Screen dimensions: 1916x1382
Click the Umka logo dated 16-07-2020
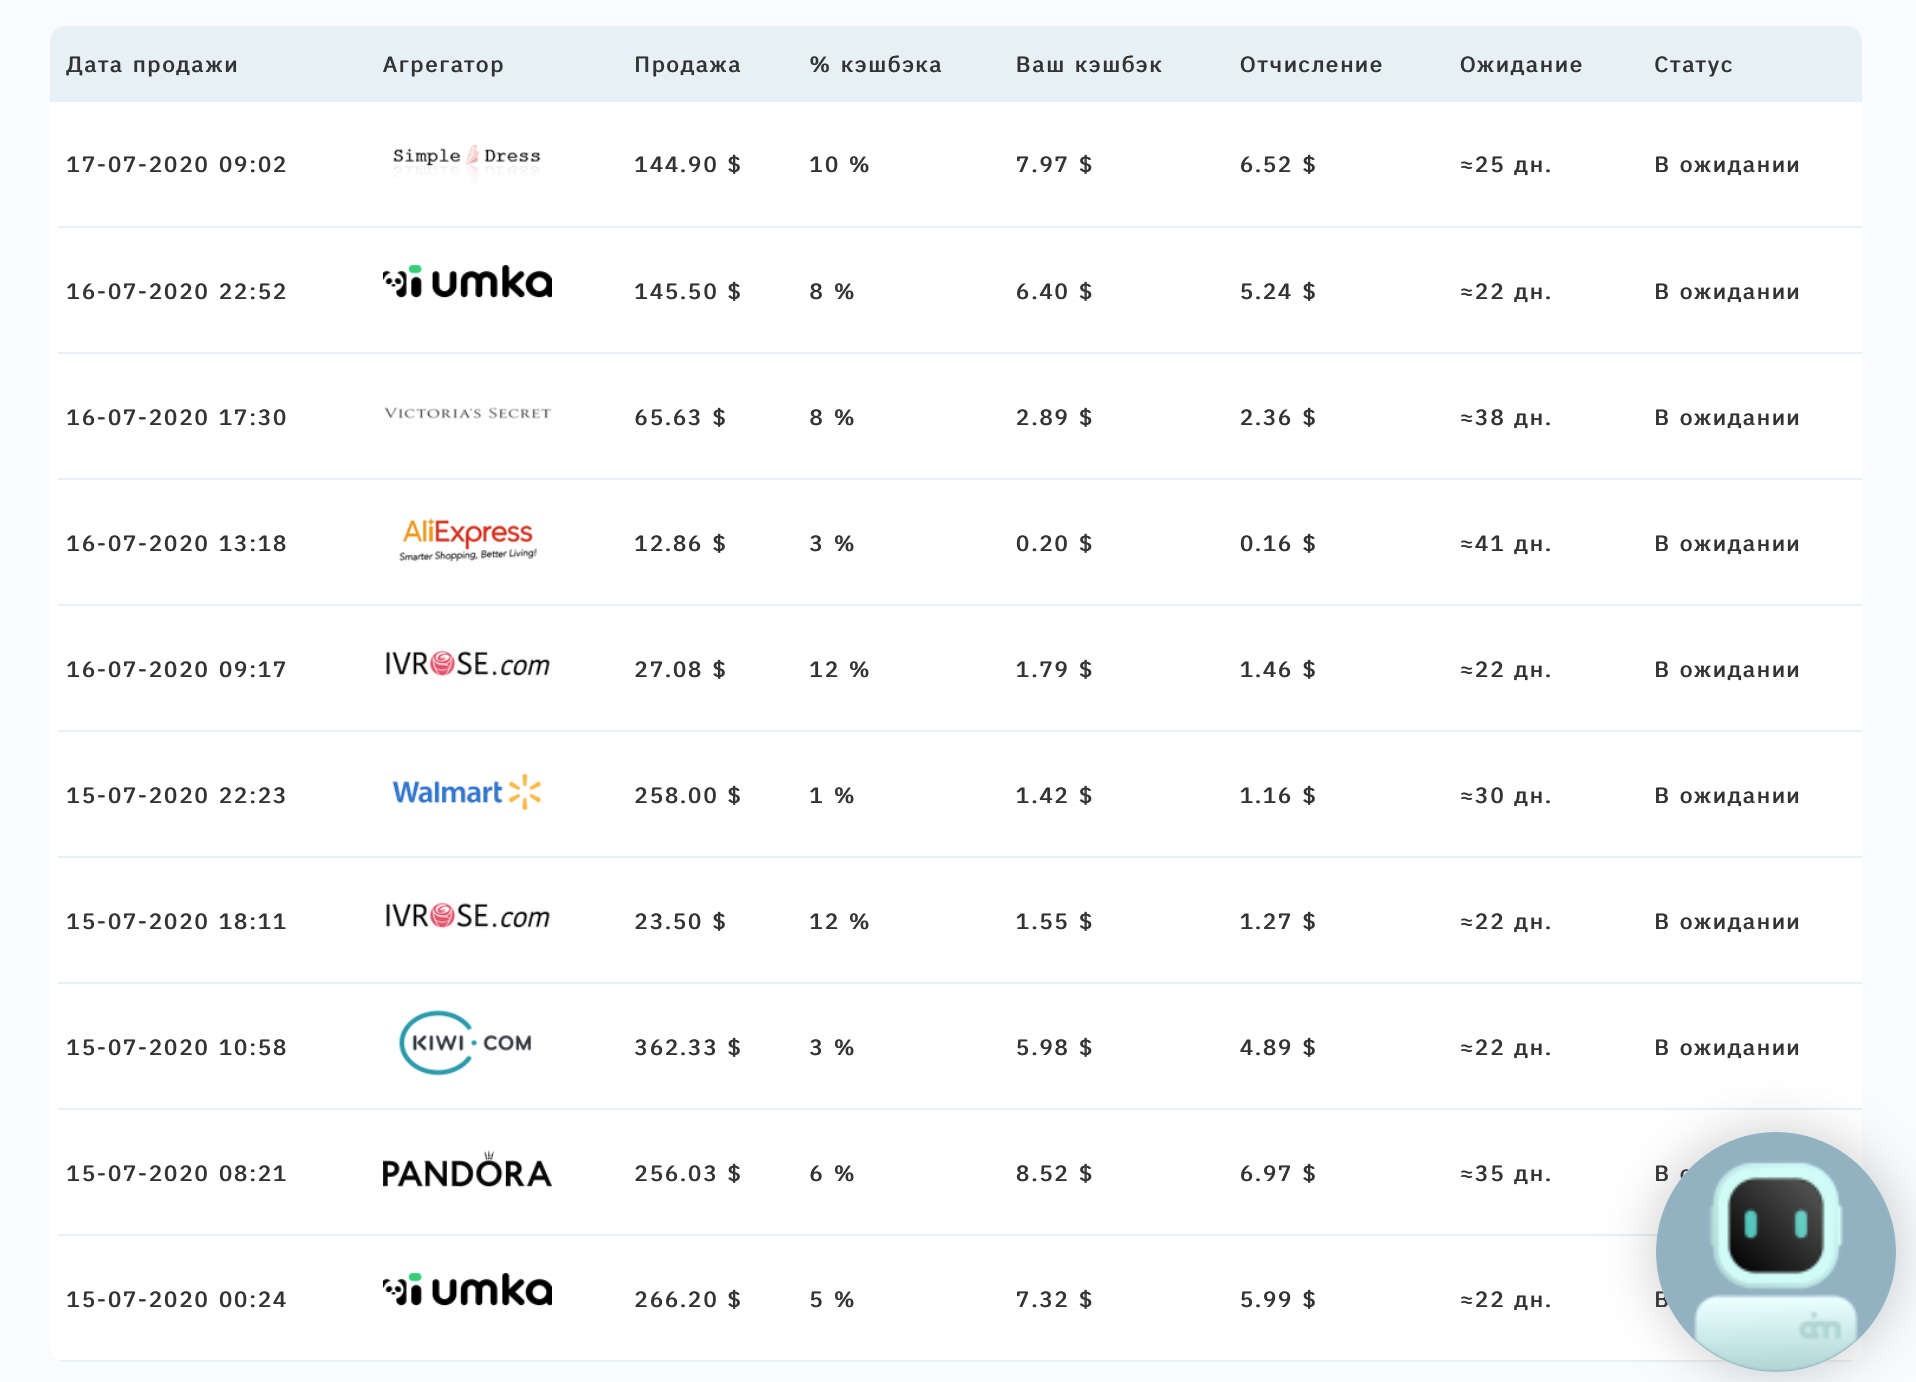(x=466, y=283)
